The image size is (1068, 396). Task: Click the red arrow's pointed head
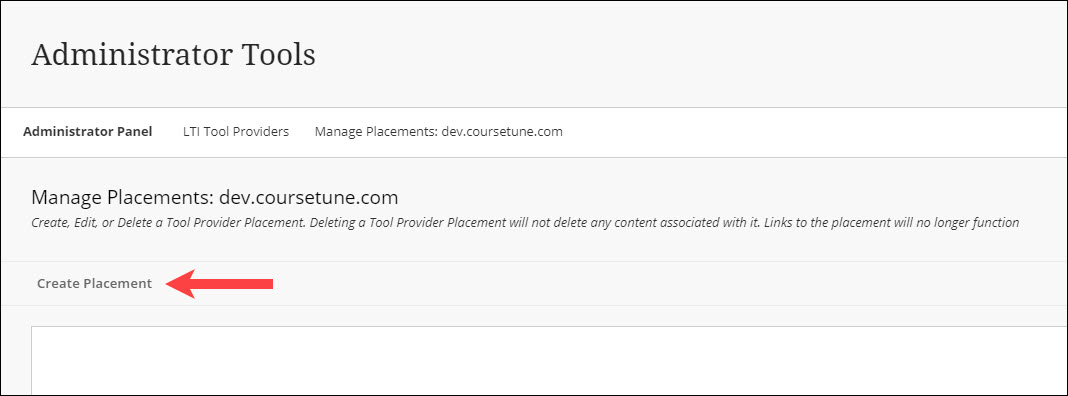point(180,284)
